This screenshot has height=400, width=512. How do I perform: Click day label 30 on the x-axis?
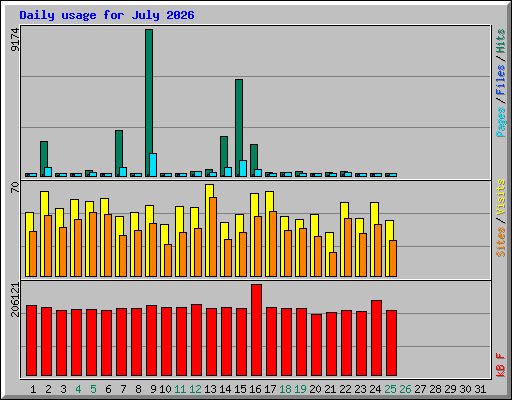(466, 389)
